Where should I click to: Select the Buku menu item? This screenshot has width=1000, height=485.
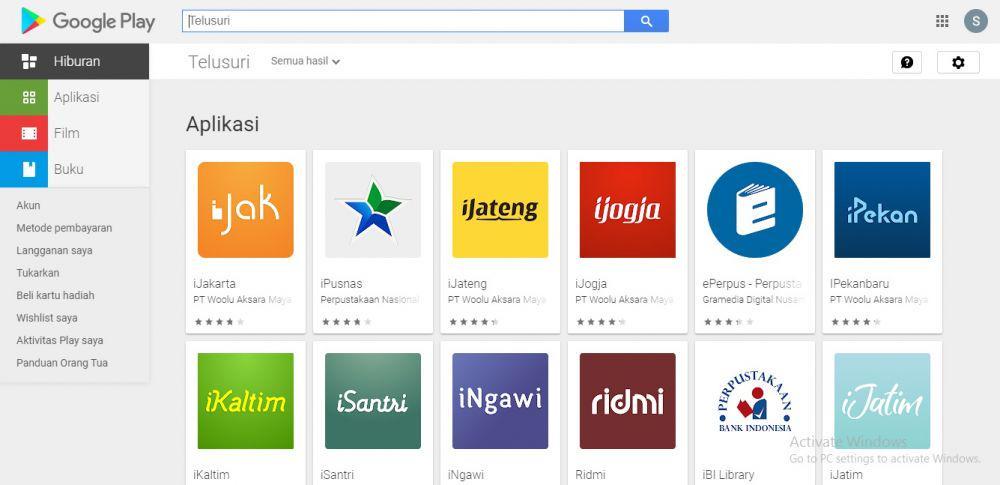click(x=75, y=169)
